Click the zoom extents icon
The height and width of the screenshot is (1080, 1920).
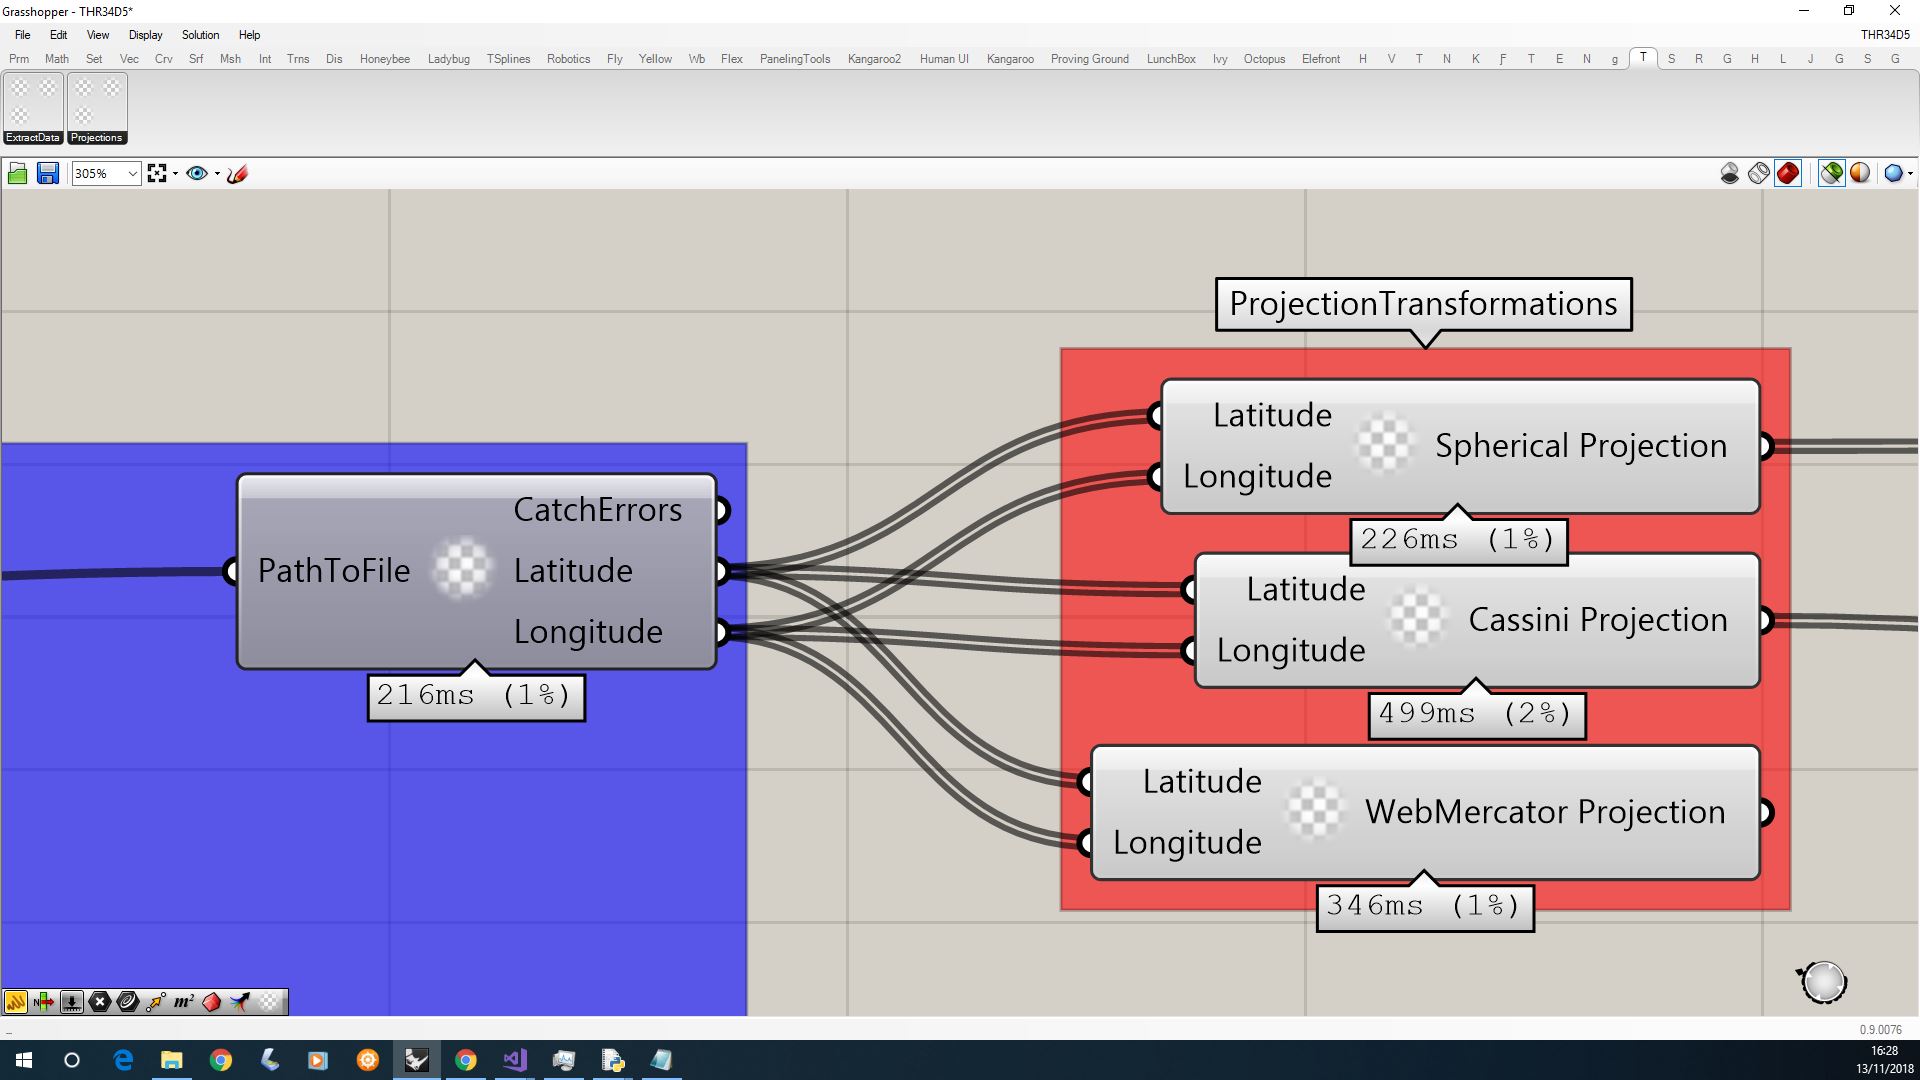(155, 172)
